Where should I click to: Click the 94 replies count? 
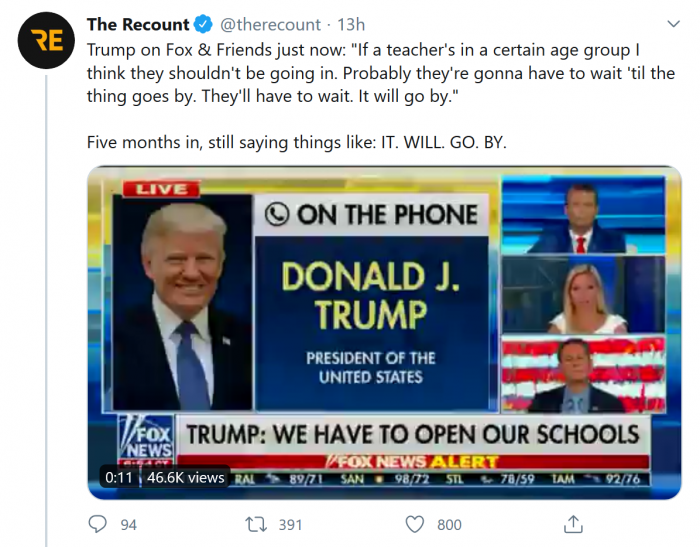pyautogui.click(x=128, y=524)
